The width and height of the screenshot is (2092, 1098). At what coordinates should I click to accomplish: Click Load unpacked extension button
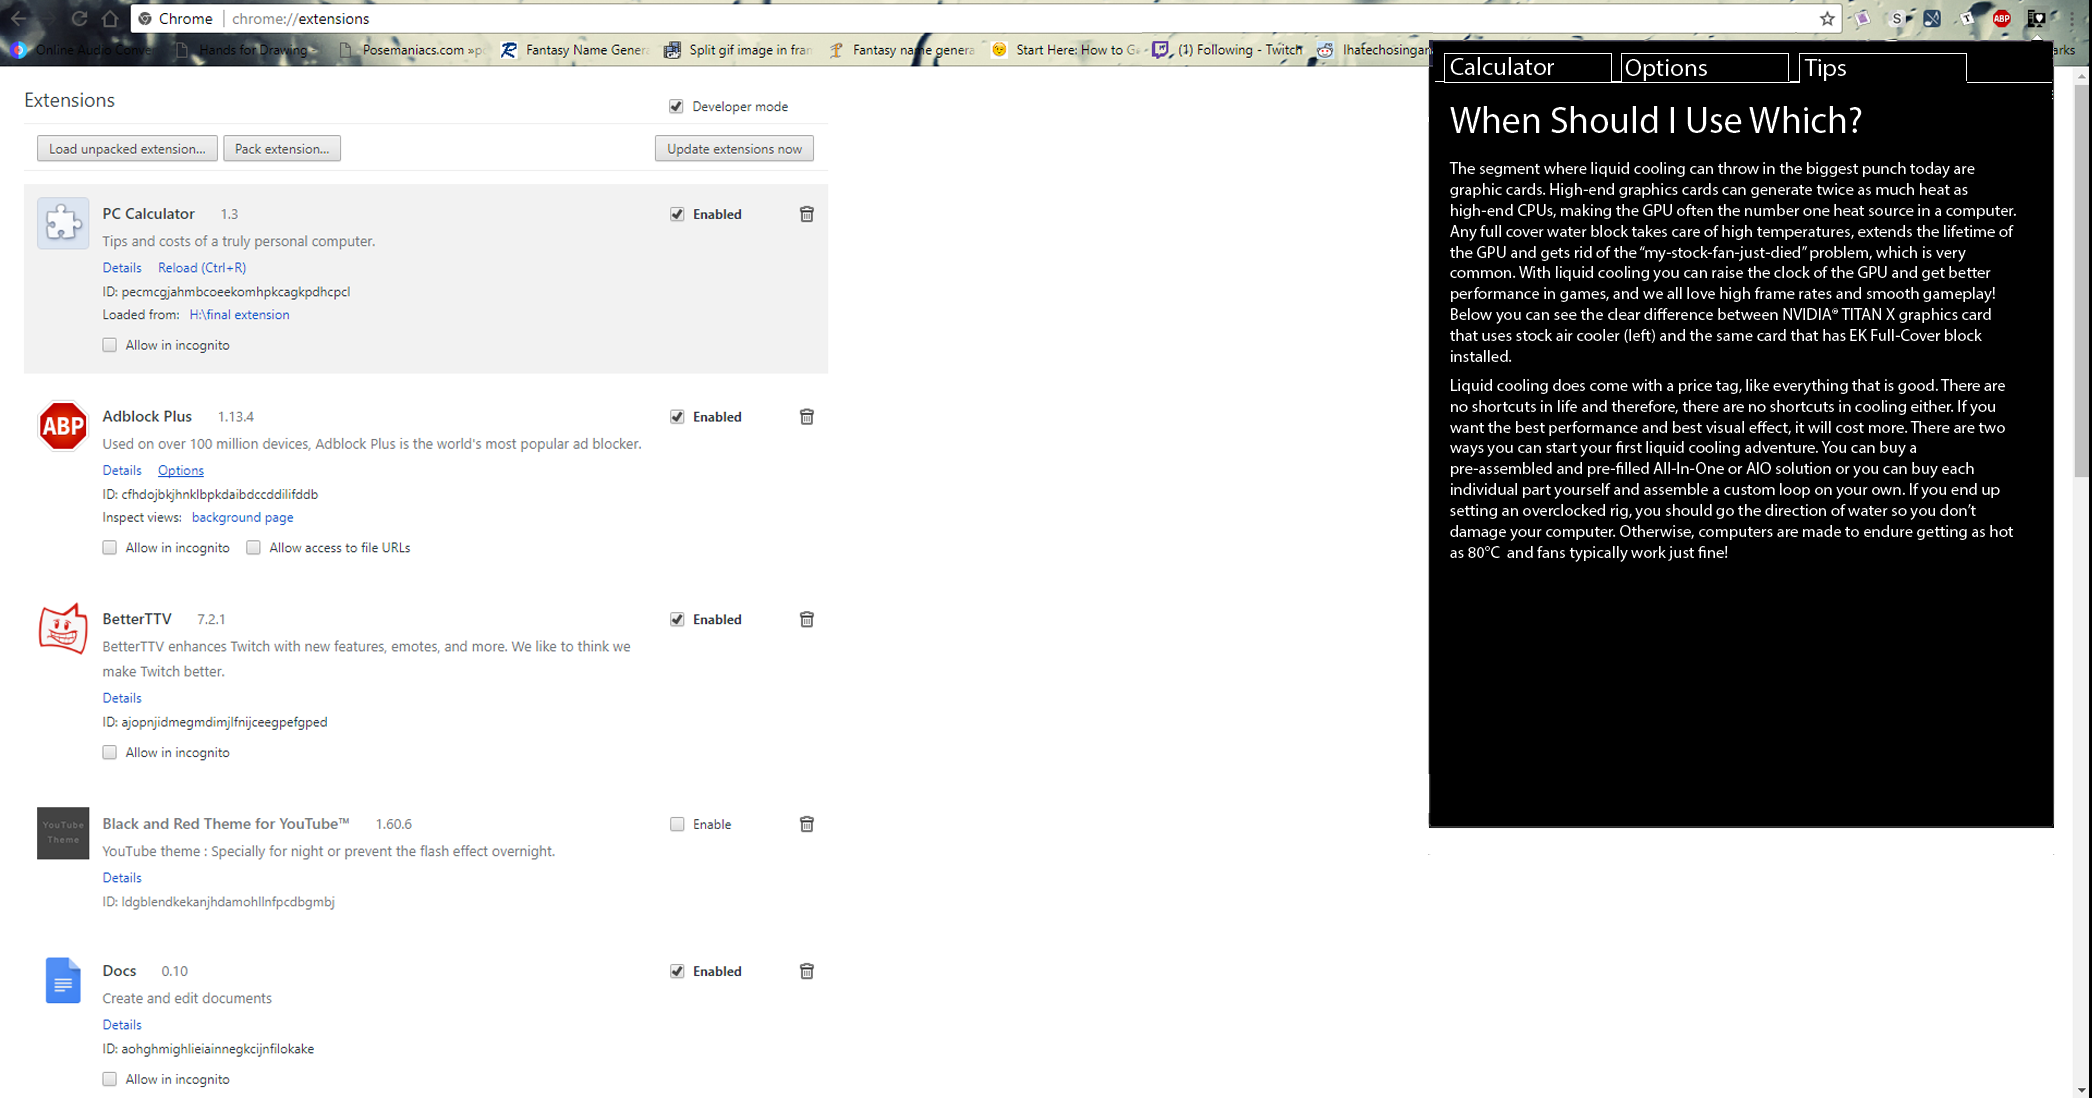127,149
